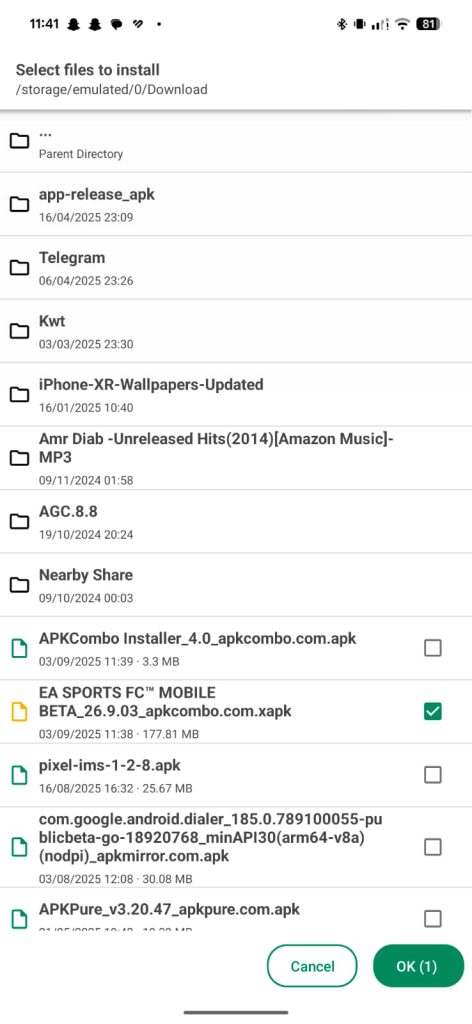Tap '16/08/2025 16:32 · 25.67 MB' details
Viewport: 472px width, 1024px height.
116,788
